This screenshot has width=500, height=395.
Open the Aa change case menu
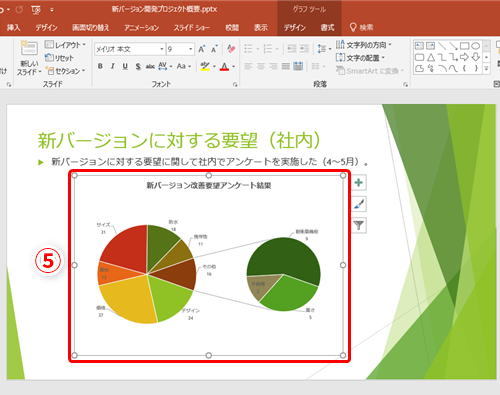click(184, 66)
